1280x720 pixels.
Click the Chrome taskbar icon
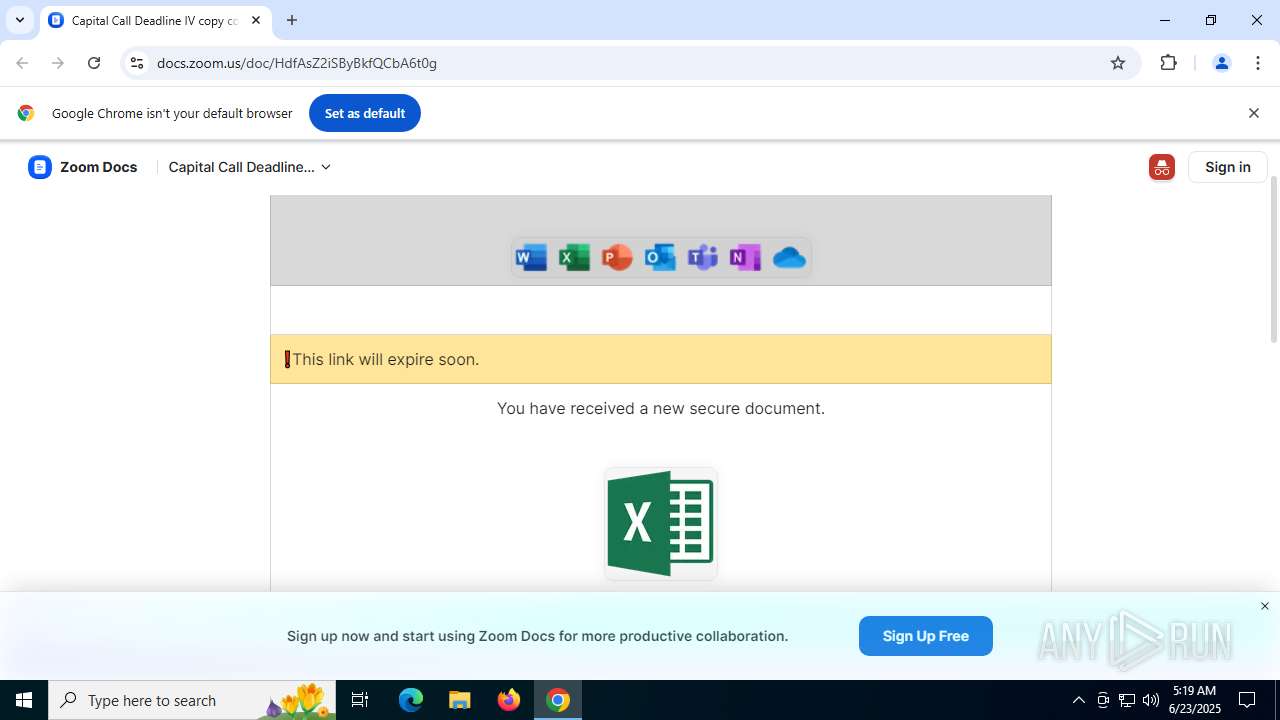[x=558, y=700]
